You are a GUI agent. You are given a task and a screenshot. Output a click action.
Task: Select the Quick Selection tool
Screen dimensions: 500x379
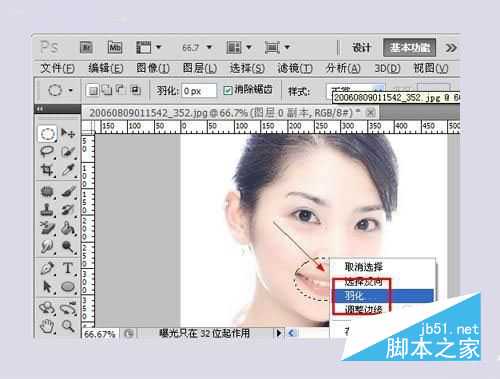[x=68, y=152]
